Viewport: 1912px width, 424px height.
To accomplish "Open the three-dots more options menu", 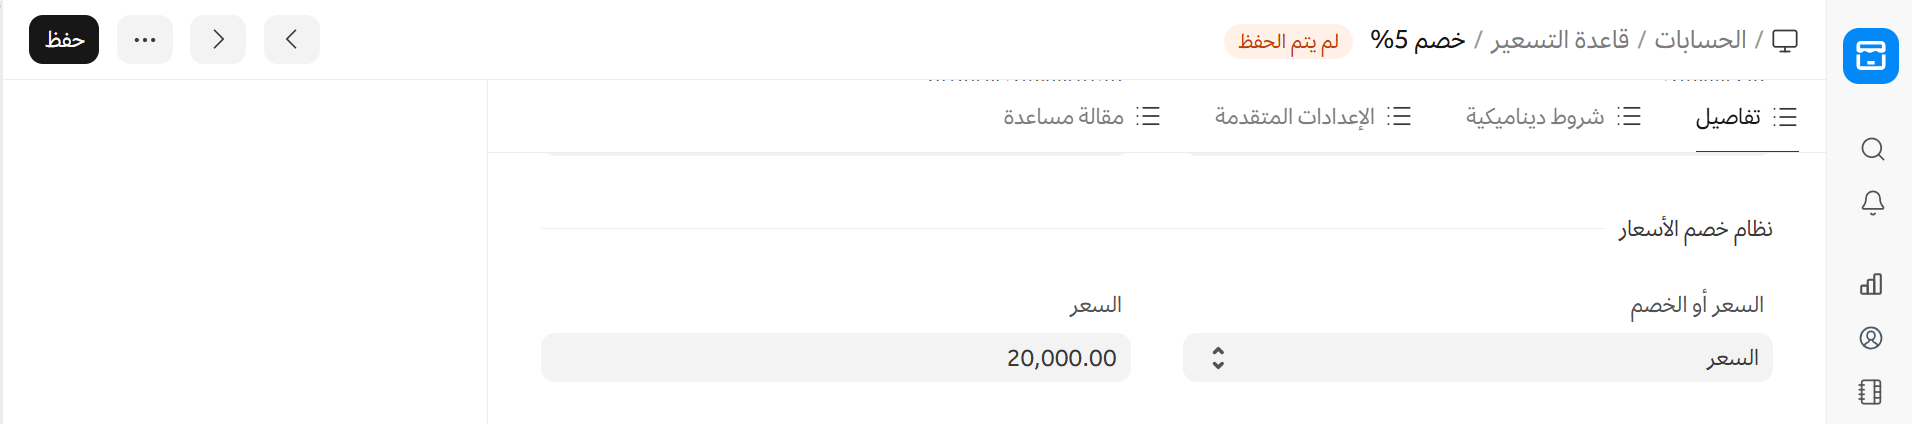I will [145, 40].
